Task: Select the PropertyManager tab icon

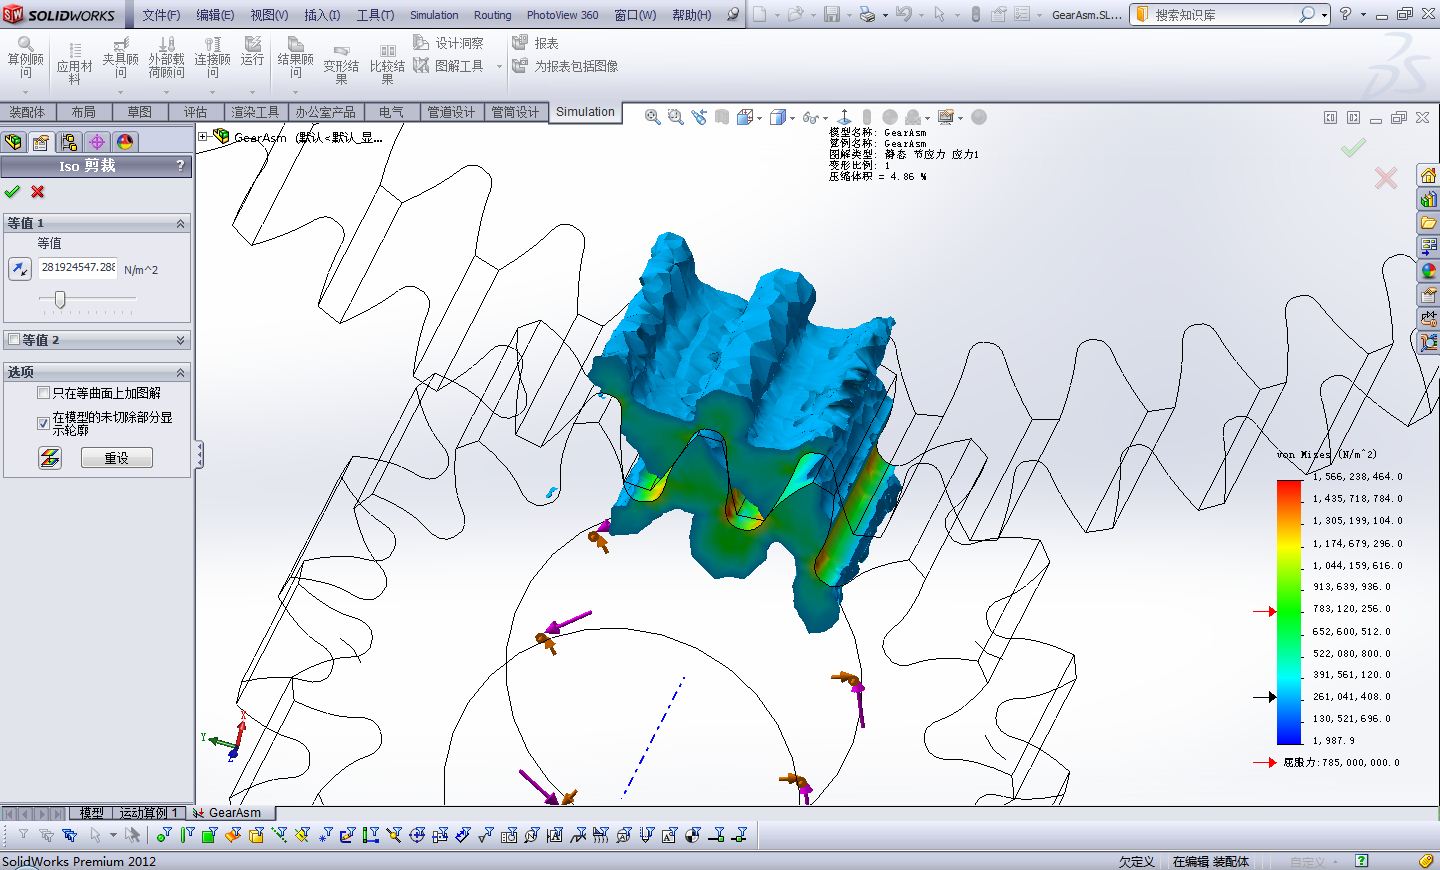Action: click(41, 142)
